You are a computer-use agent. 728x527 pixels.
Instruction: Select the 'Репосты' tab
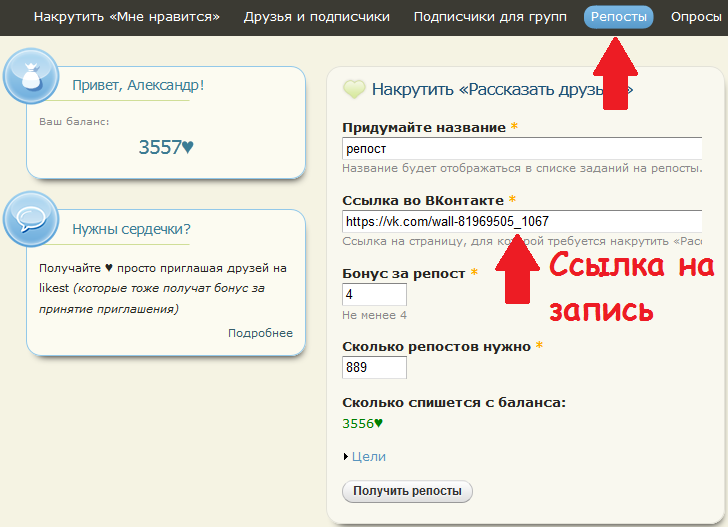point(618,17)
